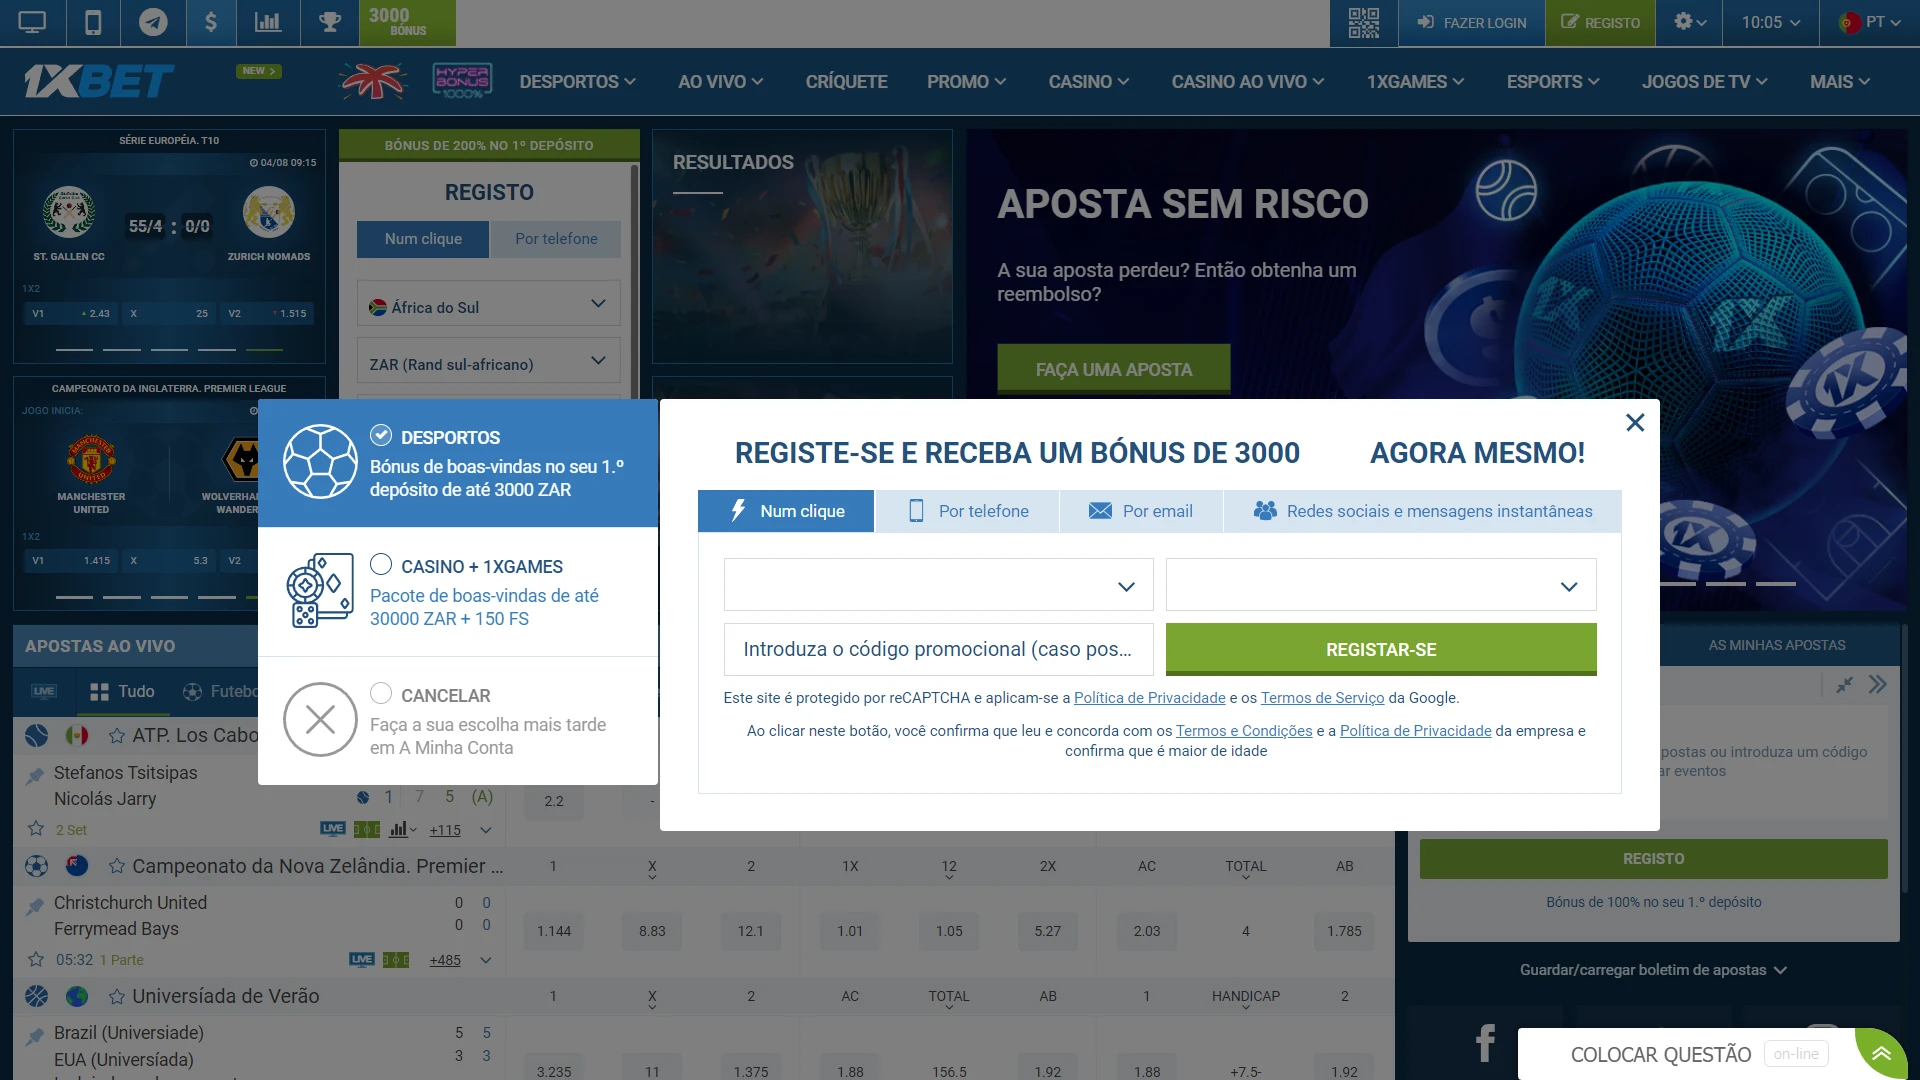Favorite Universíada de Verão star
Viewport: 1920px width, 1080px height.
coord(117,996)
